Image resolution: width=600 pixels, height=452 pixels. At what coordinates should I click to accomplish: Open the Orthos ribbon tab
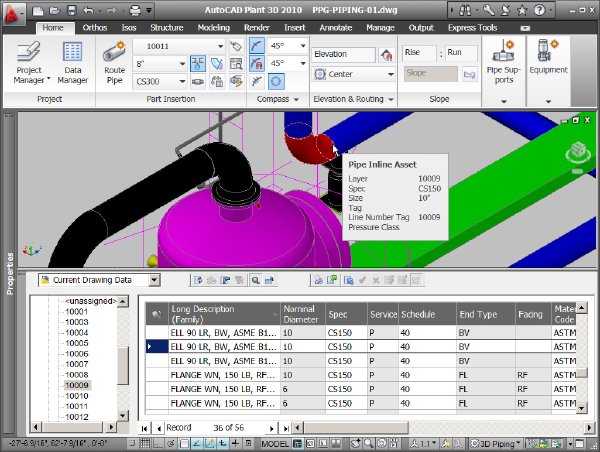tap(95, 28)
